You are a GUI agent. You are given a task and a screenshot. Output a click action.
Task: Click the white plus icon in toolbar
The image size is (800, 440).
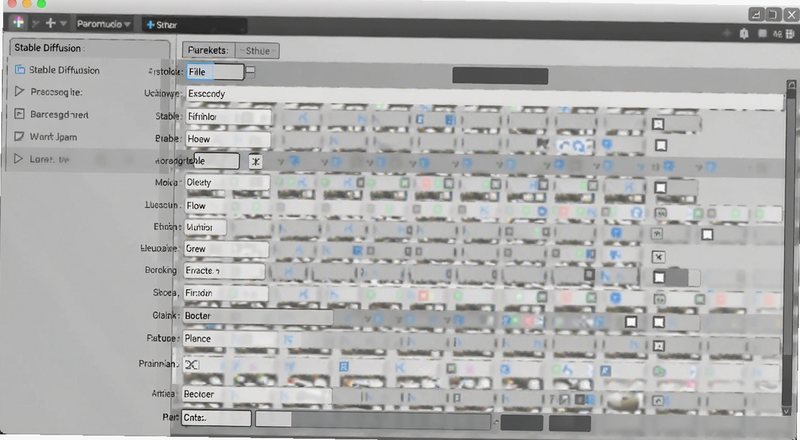(50, 23)
